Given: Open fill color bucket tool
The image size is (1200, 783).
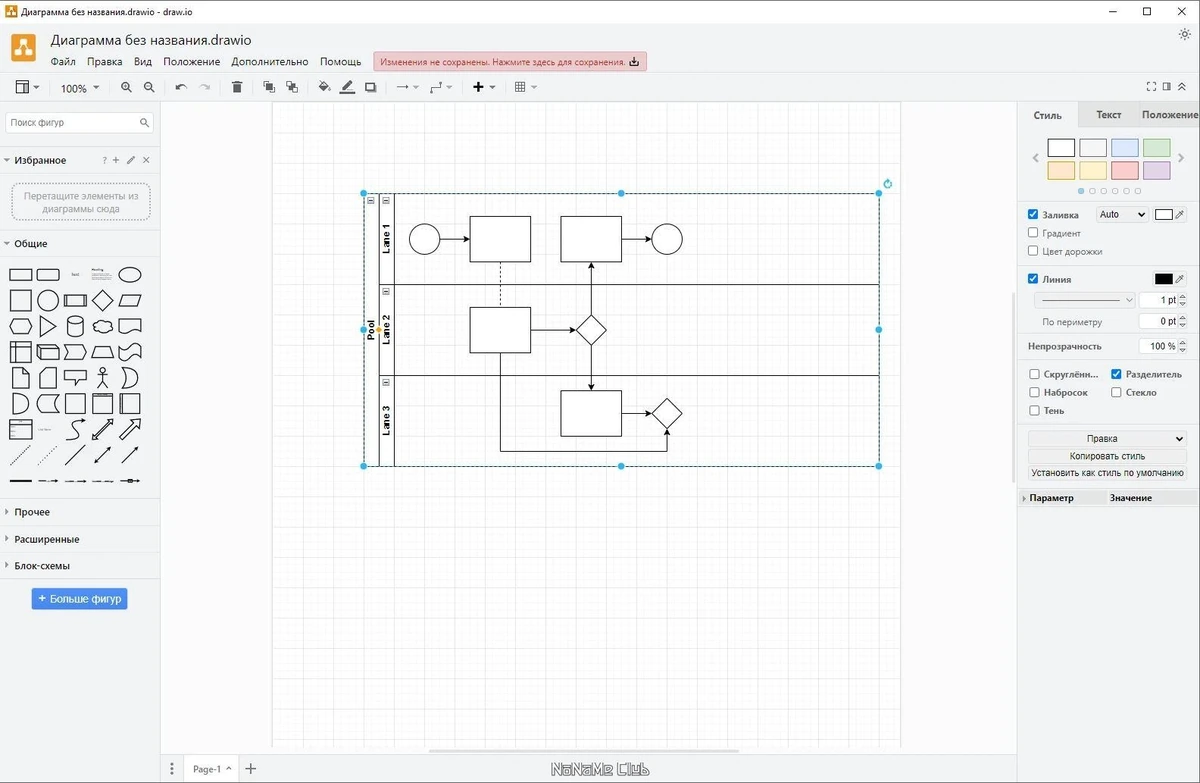Looking at the screenshot, I should pyautogui.click(x=324, y=88).
